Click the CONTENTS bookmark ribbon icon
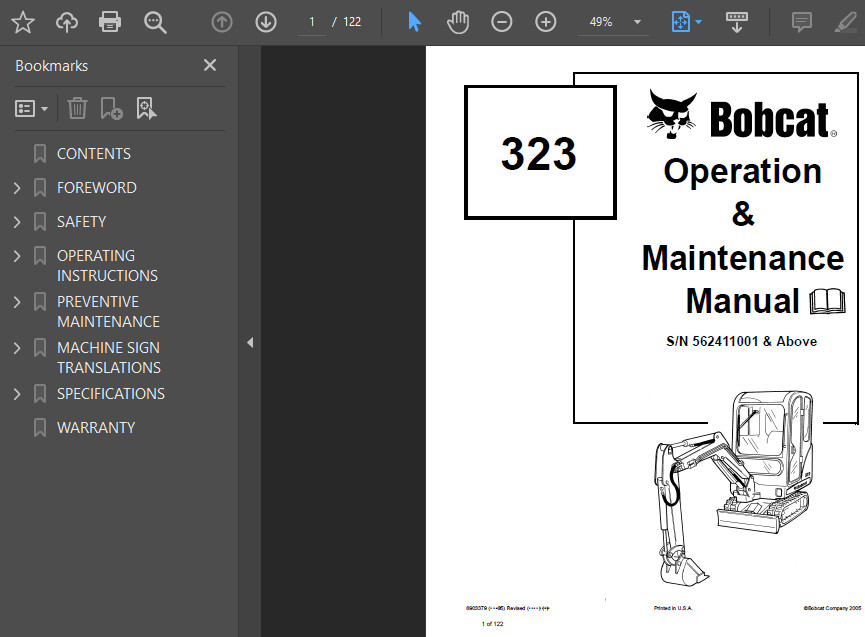The height and width of the screenshot is (637, 865). click(x=40, y=154)
